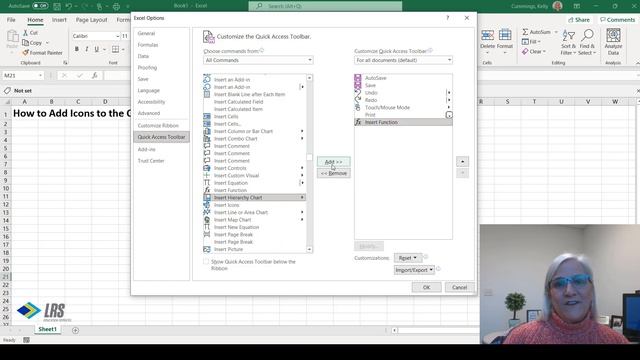Image resolution: width=640 pixels, height=360 pixels.
Task: Click the Copy icon in Clipboard group
Action: tap(26, 42)
